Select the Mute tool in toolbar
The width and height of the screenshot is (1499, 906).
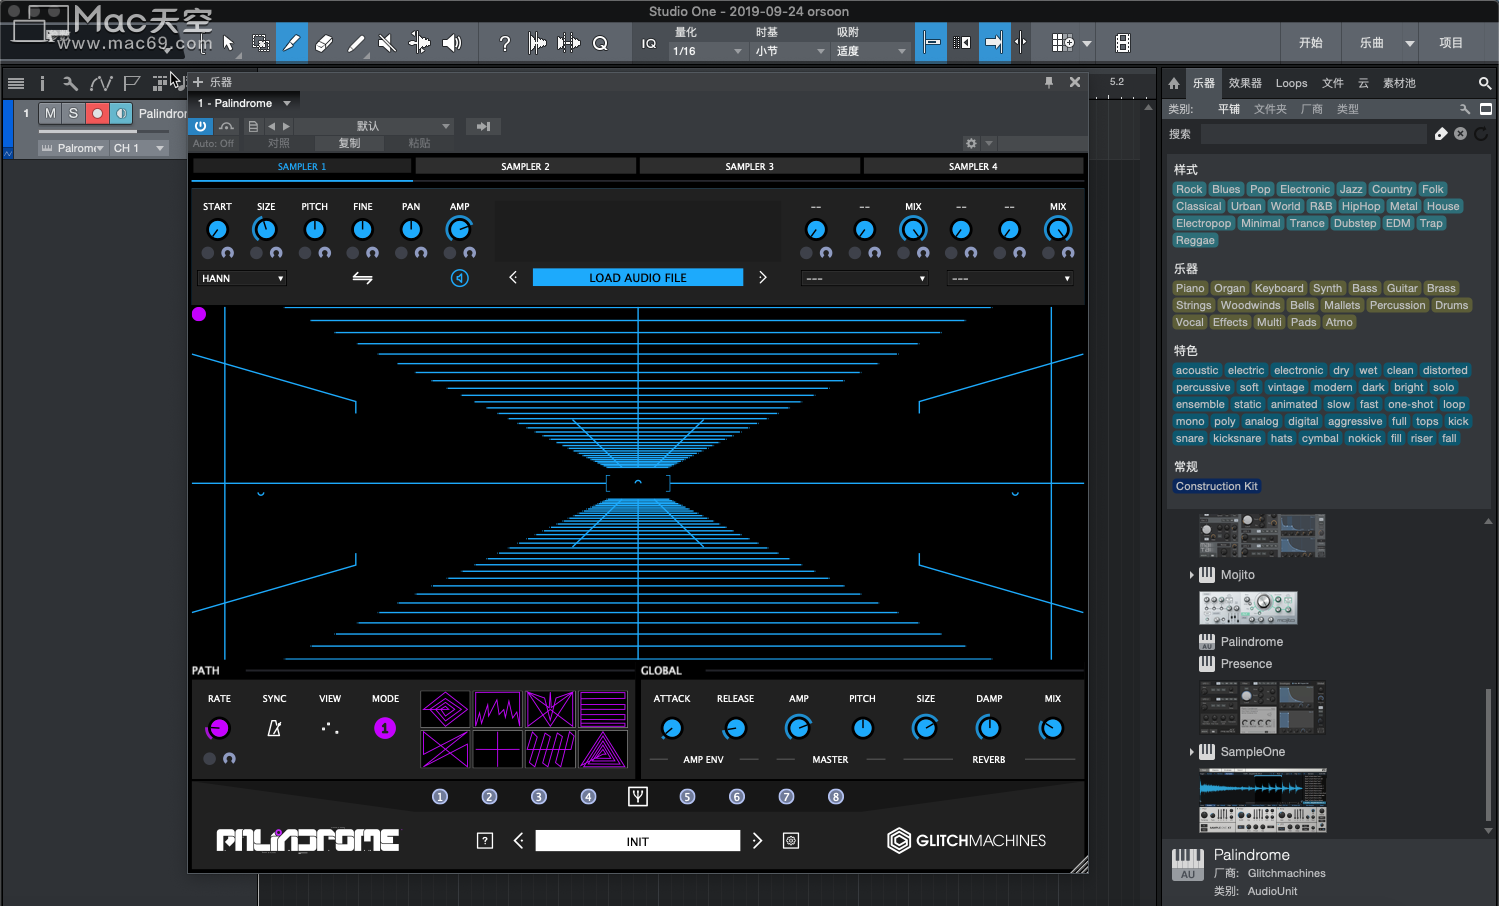[387, 43]
